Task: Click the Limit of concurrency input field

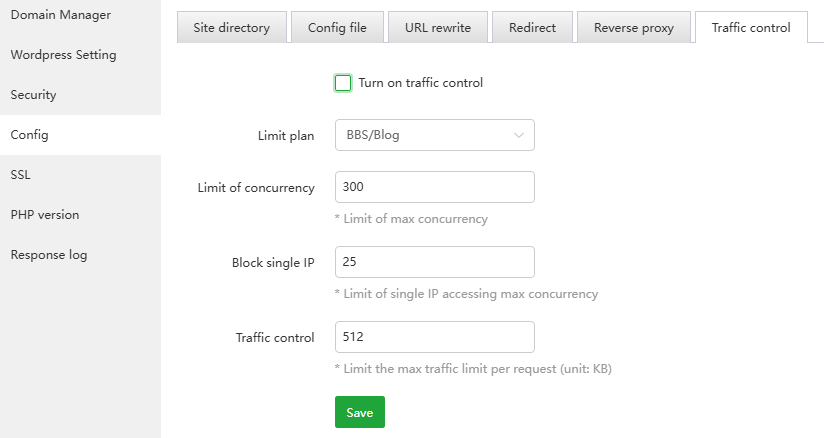Action: point(434,187)
